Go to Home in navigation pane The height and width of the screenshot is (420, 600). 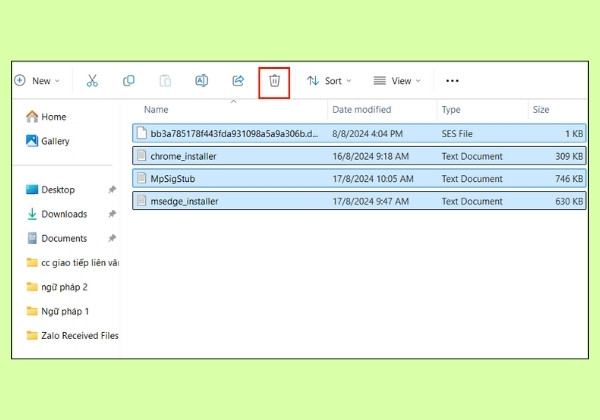(46, 117)
